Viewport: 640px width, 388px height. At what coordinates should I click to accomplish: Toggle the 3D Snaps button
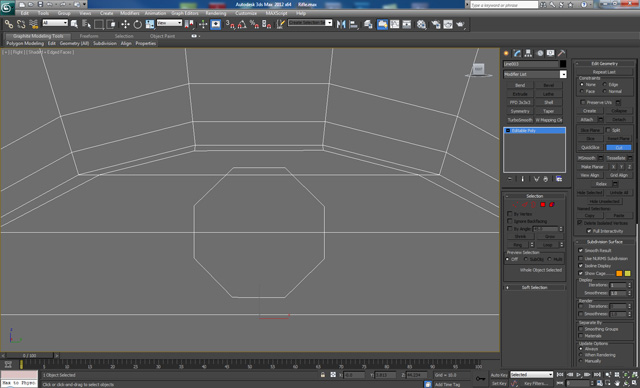pos(230,24)
